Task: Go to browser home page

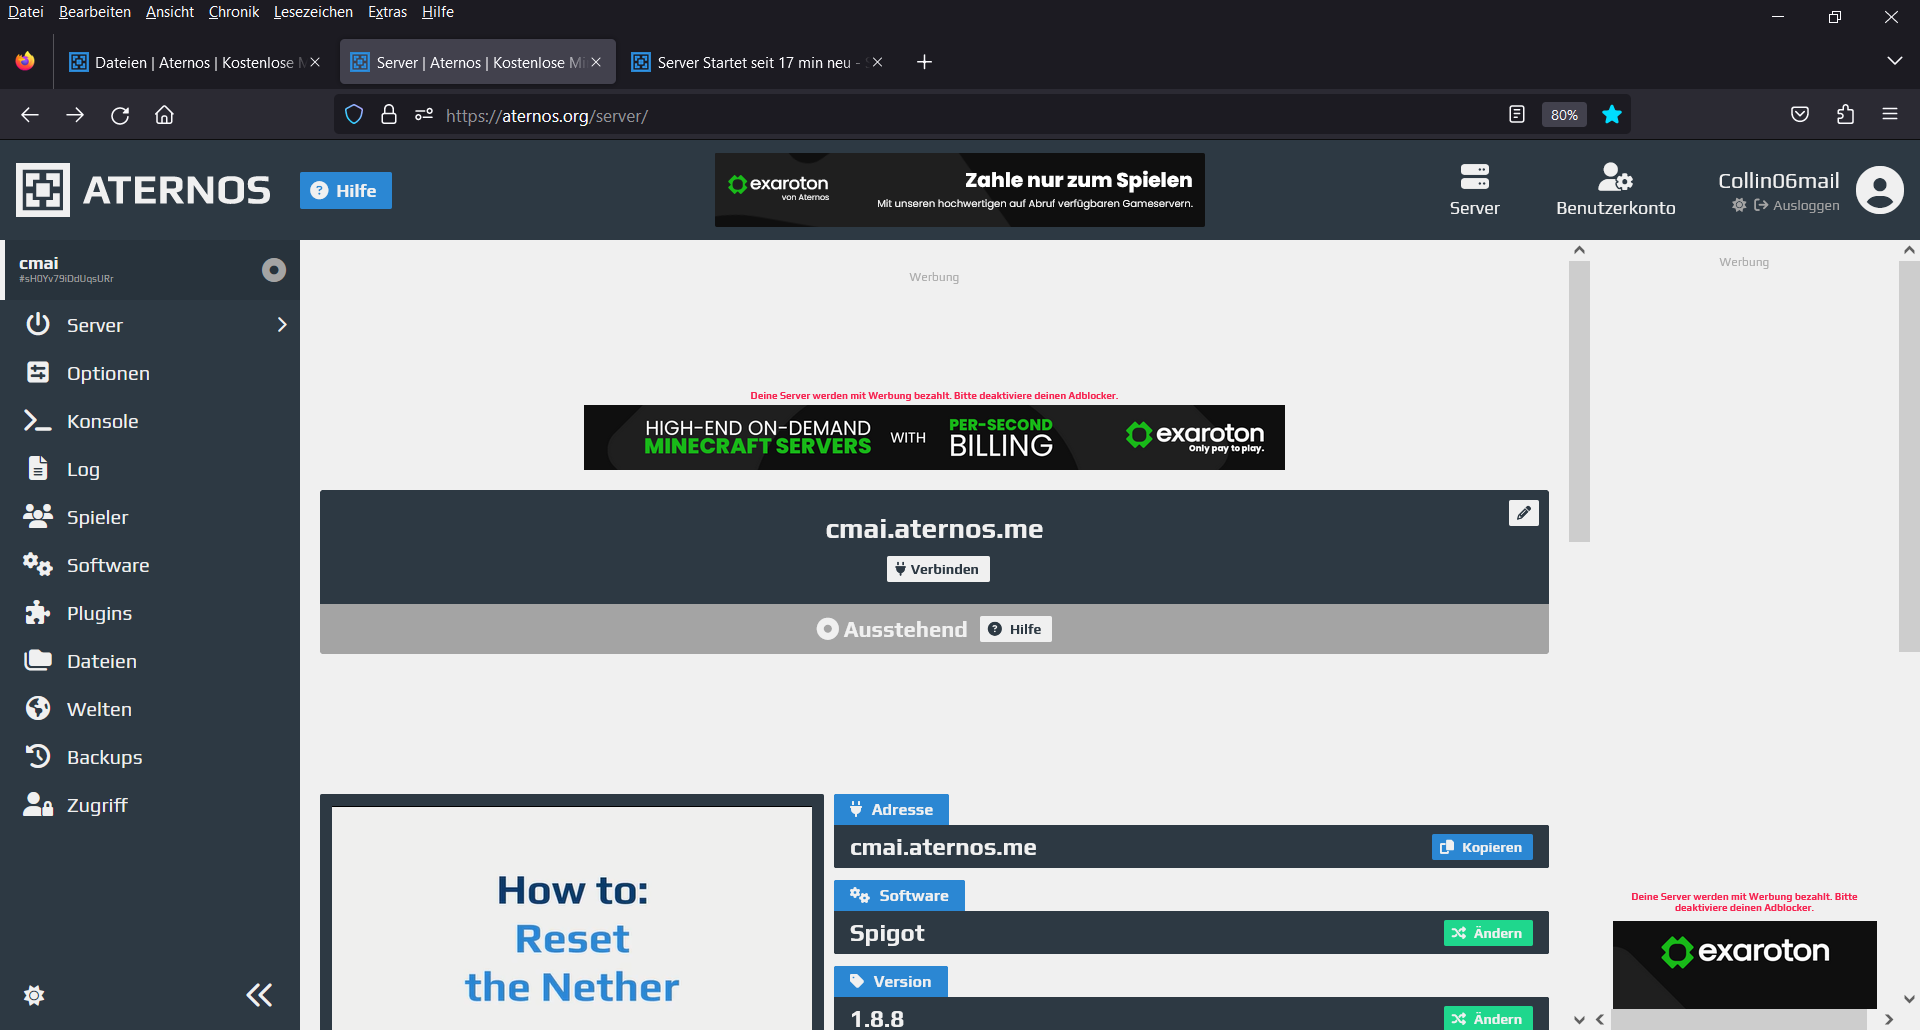Action: 165,115
